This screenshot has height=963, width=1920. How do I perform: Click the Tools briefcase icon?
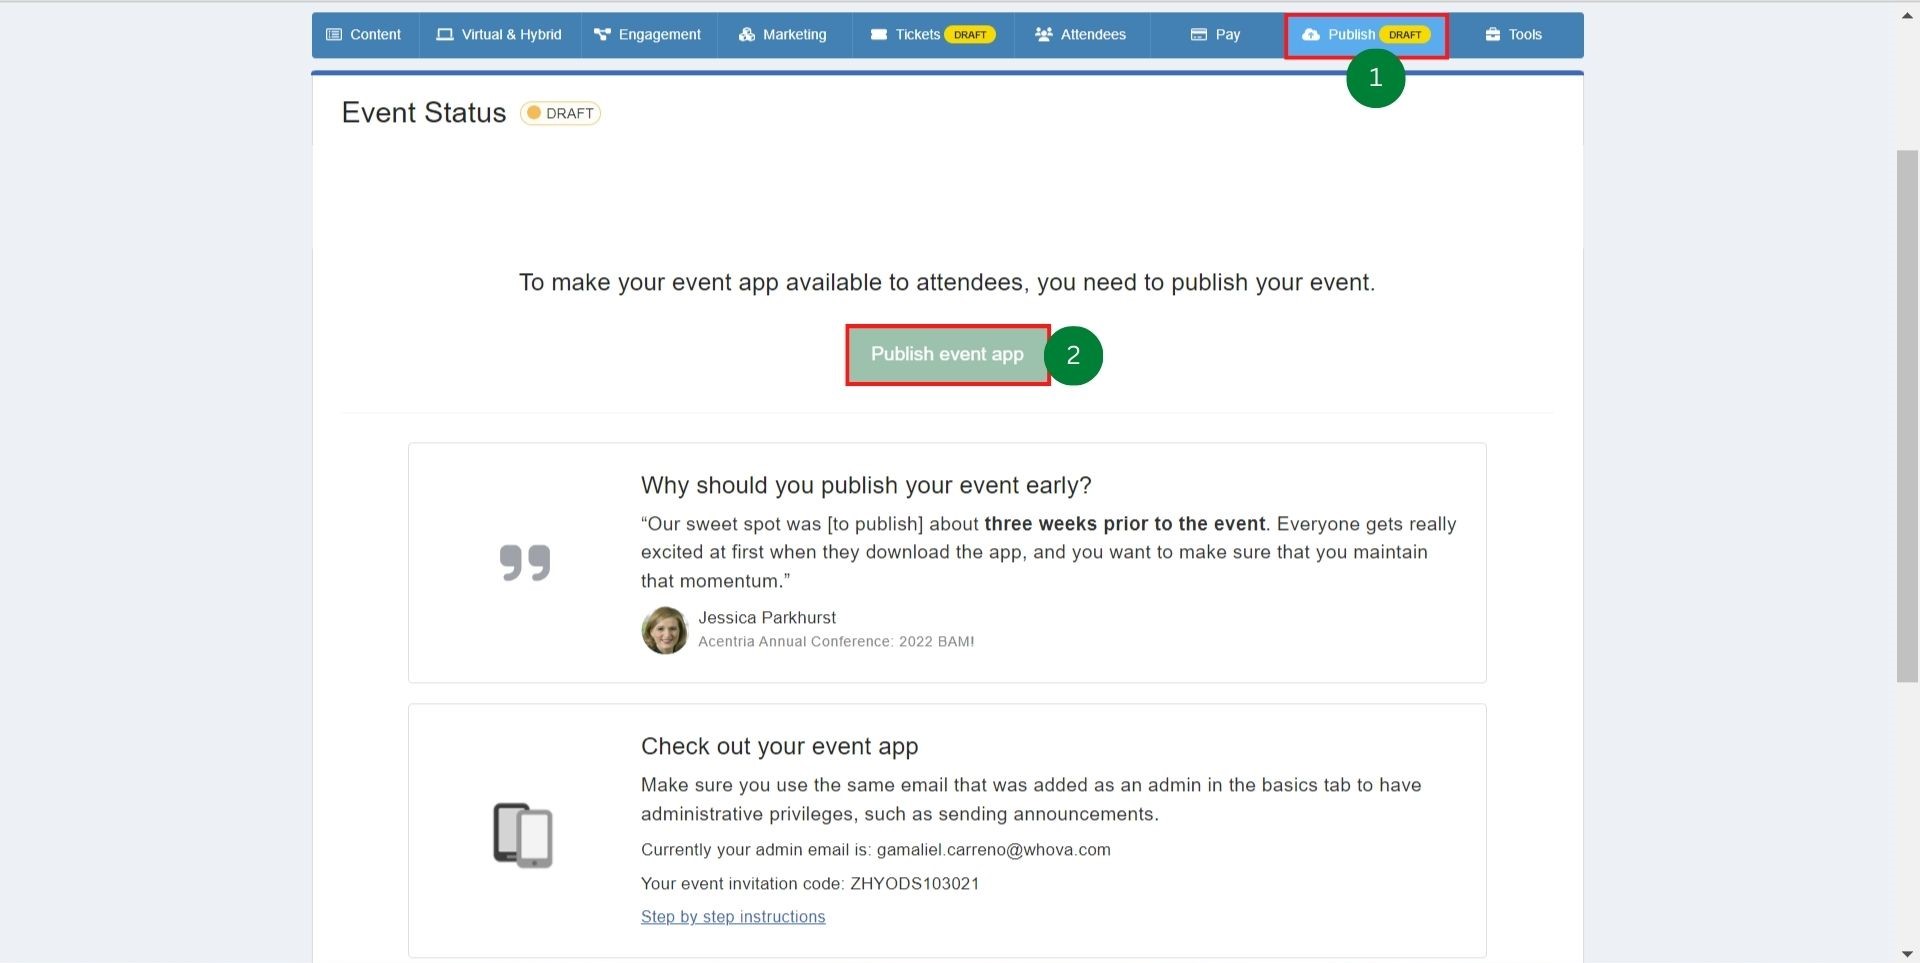[1493, 35]
